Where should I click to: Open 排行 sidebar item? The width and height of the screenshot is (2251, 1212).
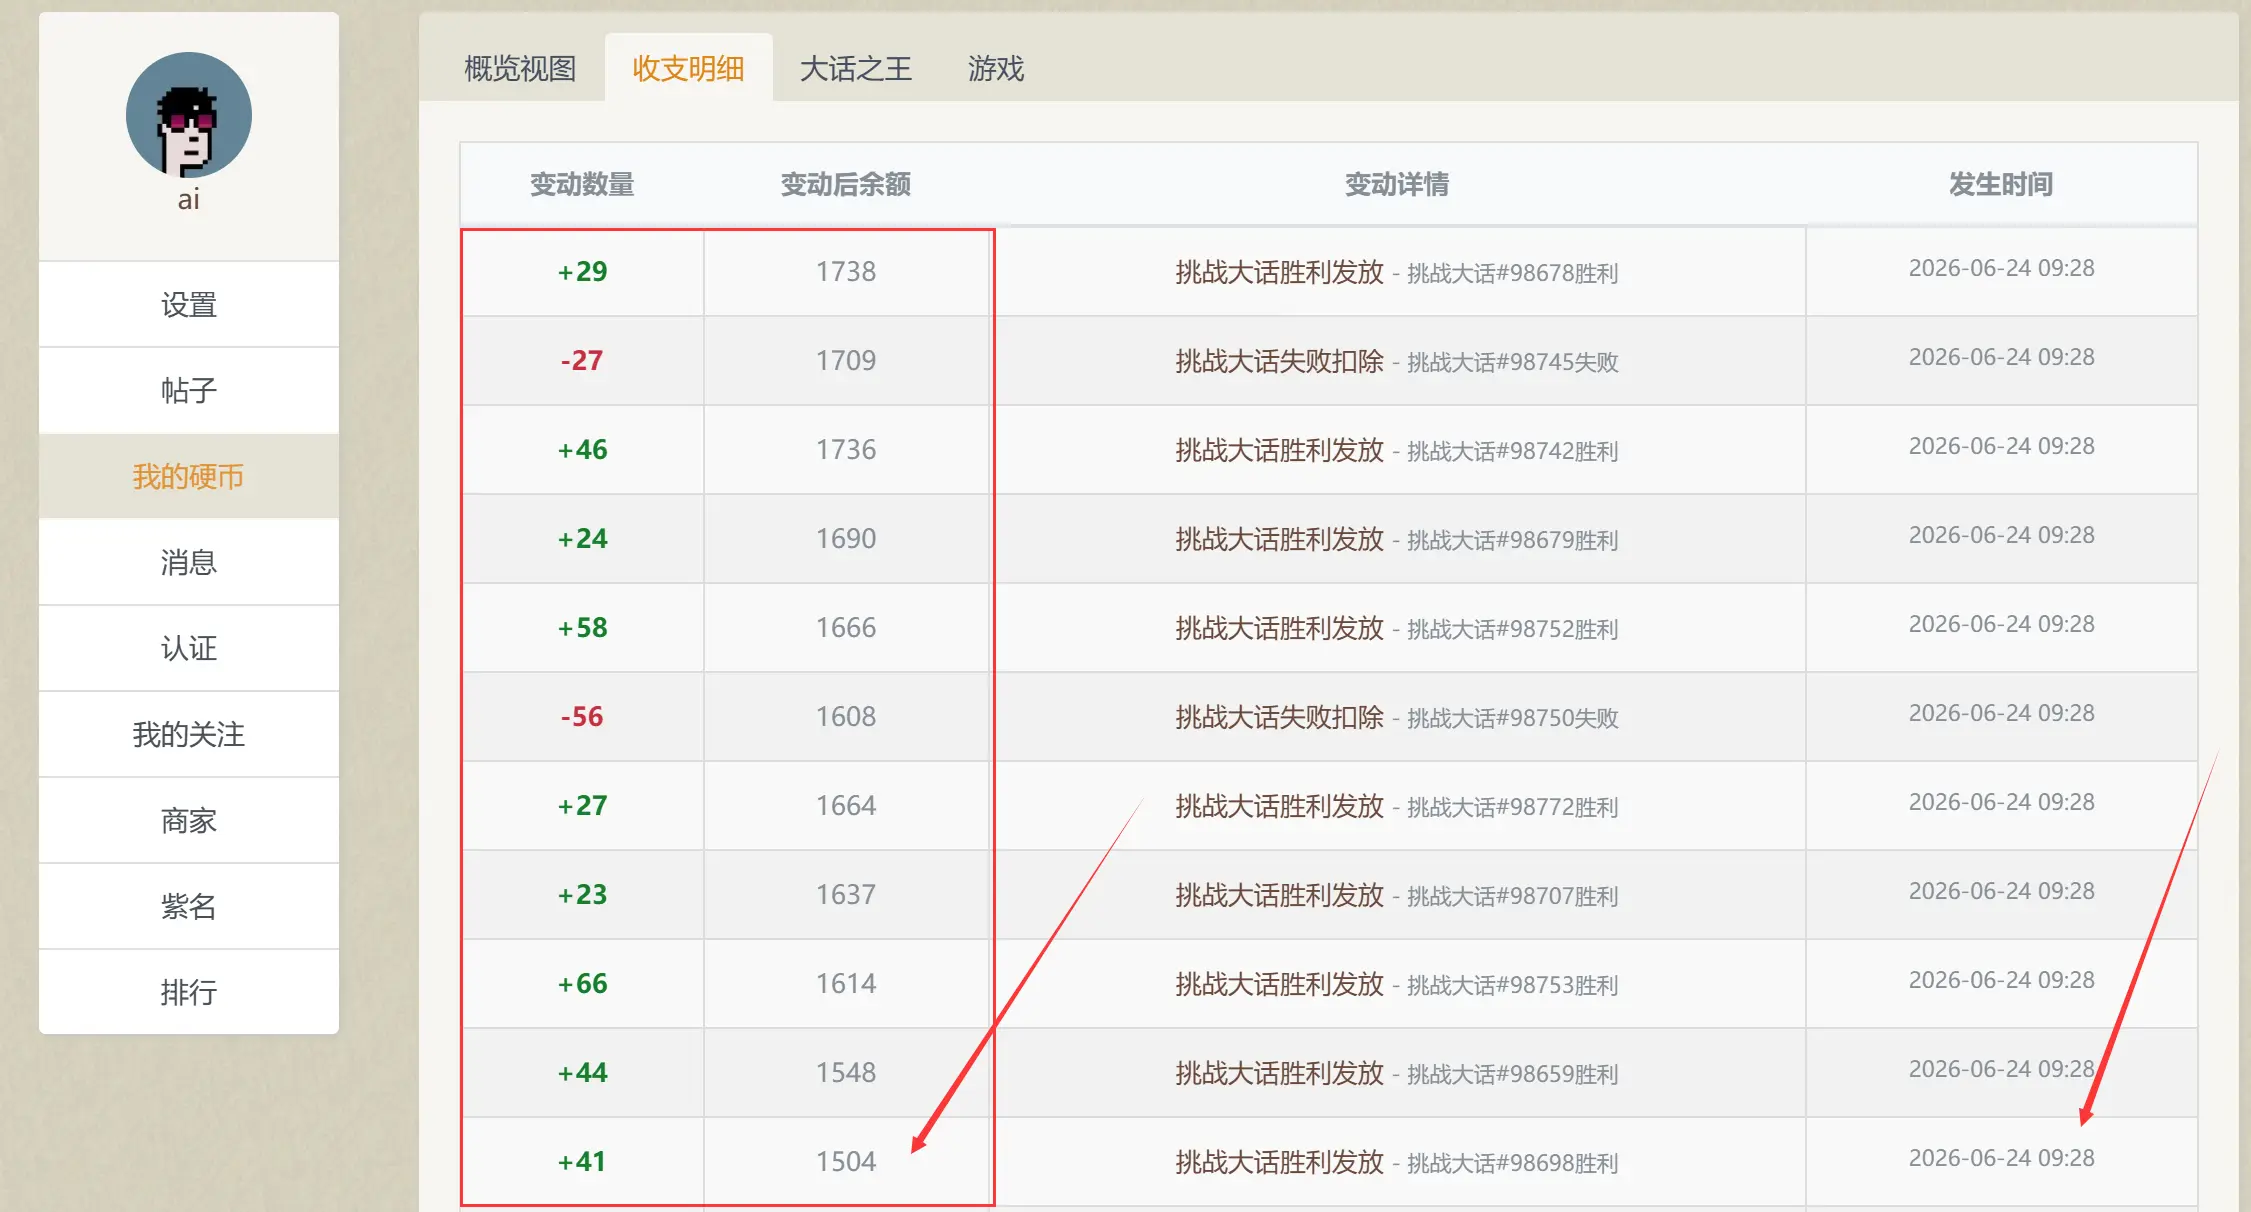[189, 992]
